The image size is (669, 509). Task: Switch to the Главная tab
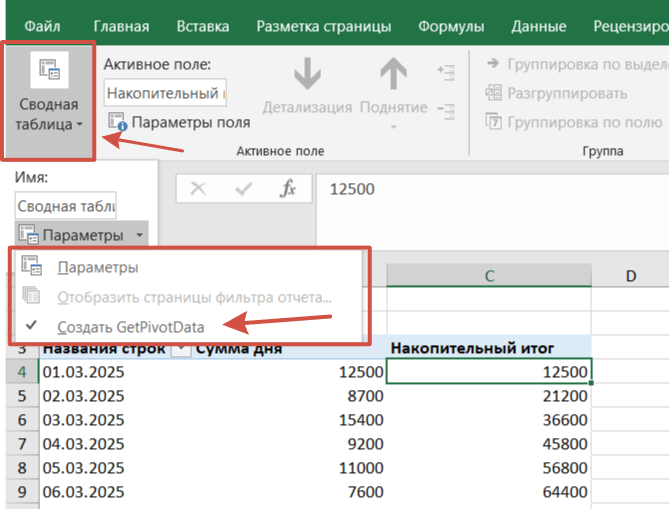121,26
